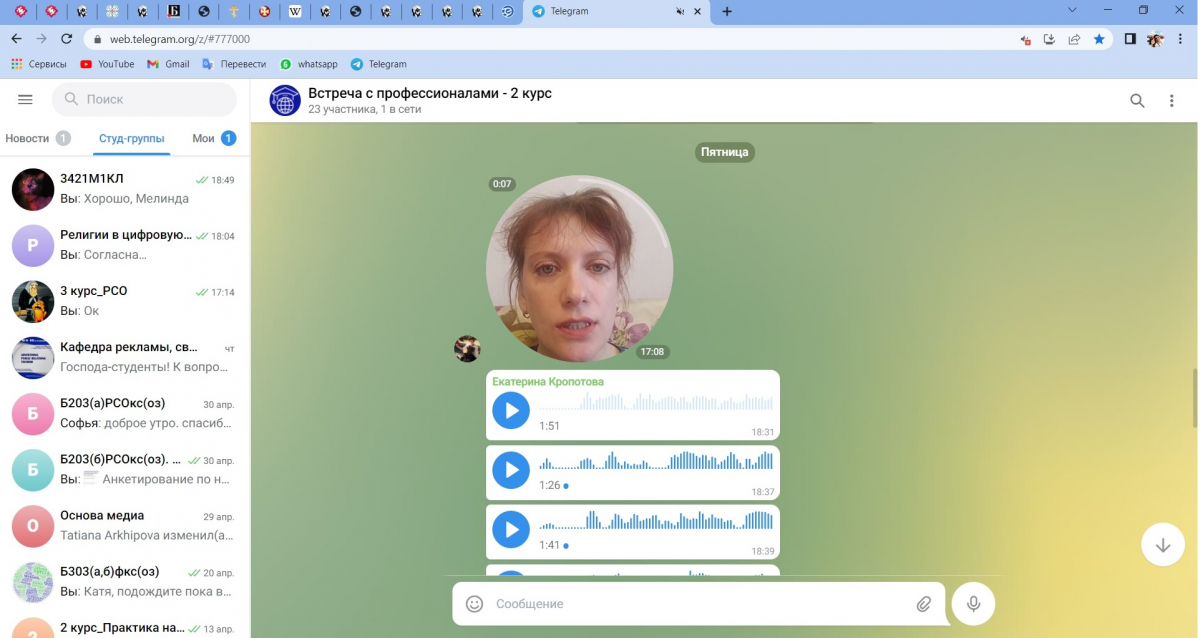Open chat with Анкетирование preview
Screen dimensions: 1200x638
tap(123, 469)
